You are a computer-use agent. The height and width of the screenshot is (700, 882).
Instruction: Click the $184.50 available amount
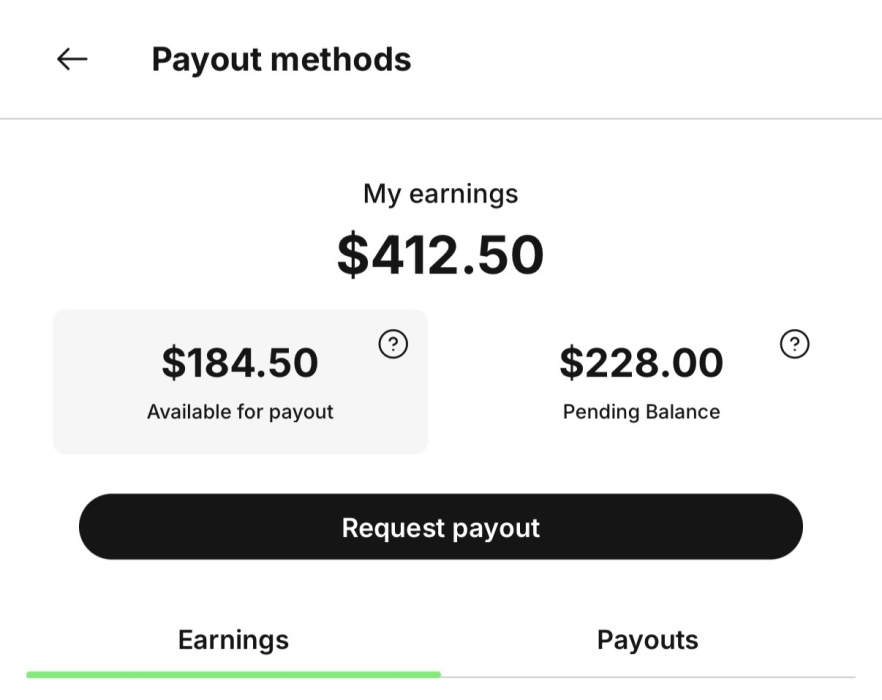tap(240, 362)
